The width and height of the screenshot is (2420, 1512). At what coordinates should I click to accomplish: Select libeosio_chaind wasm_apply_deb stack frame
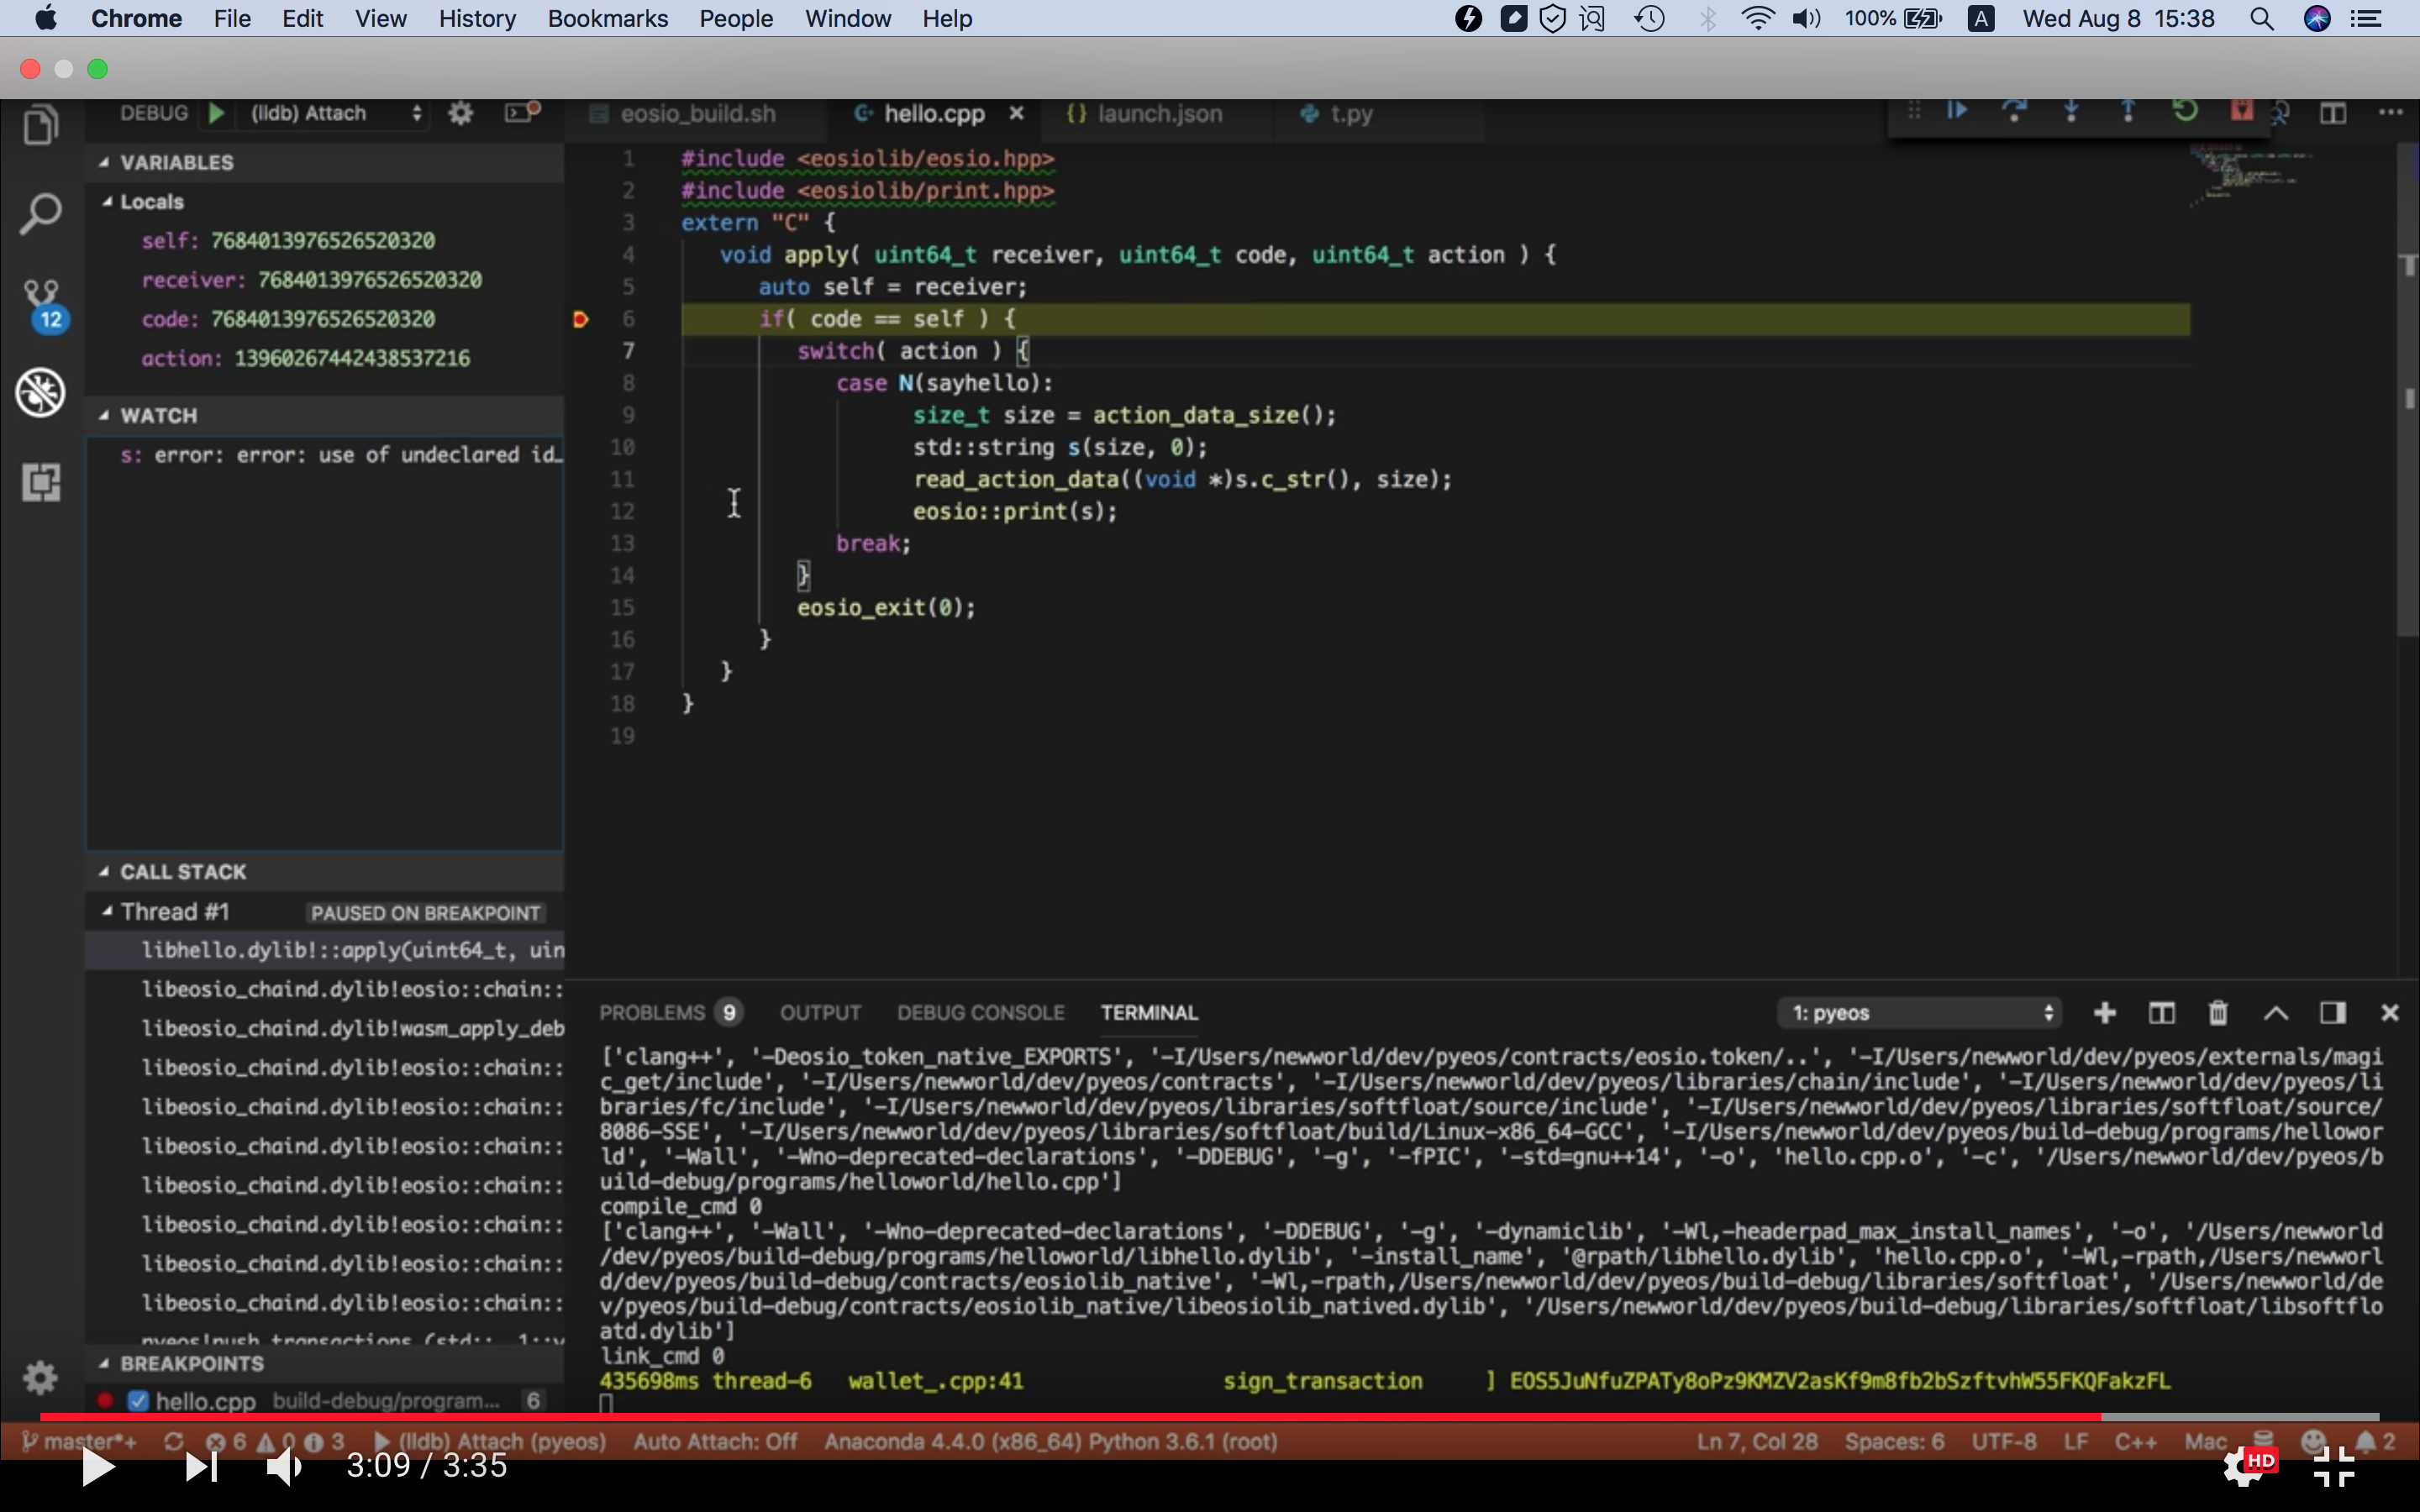coord(351,1028)
